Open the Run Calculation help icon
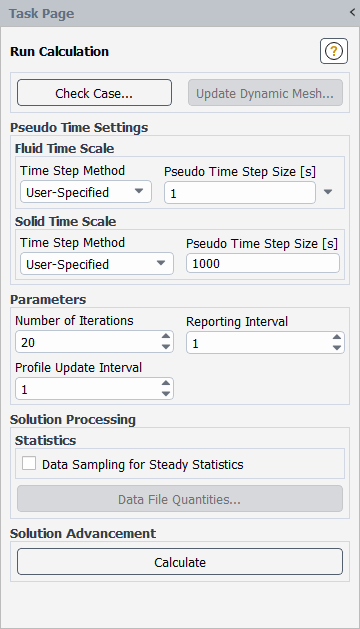Viewport: 360px width, 629px height. coord(334,51)
